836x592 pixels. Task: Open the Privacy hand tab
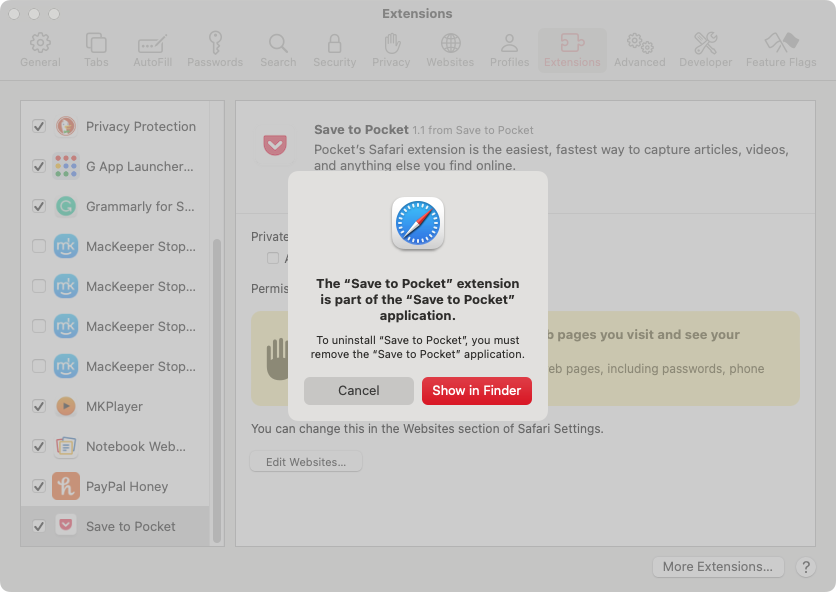click(x=391, y=50)
